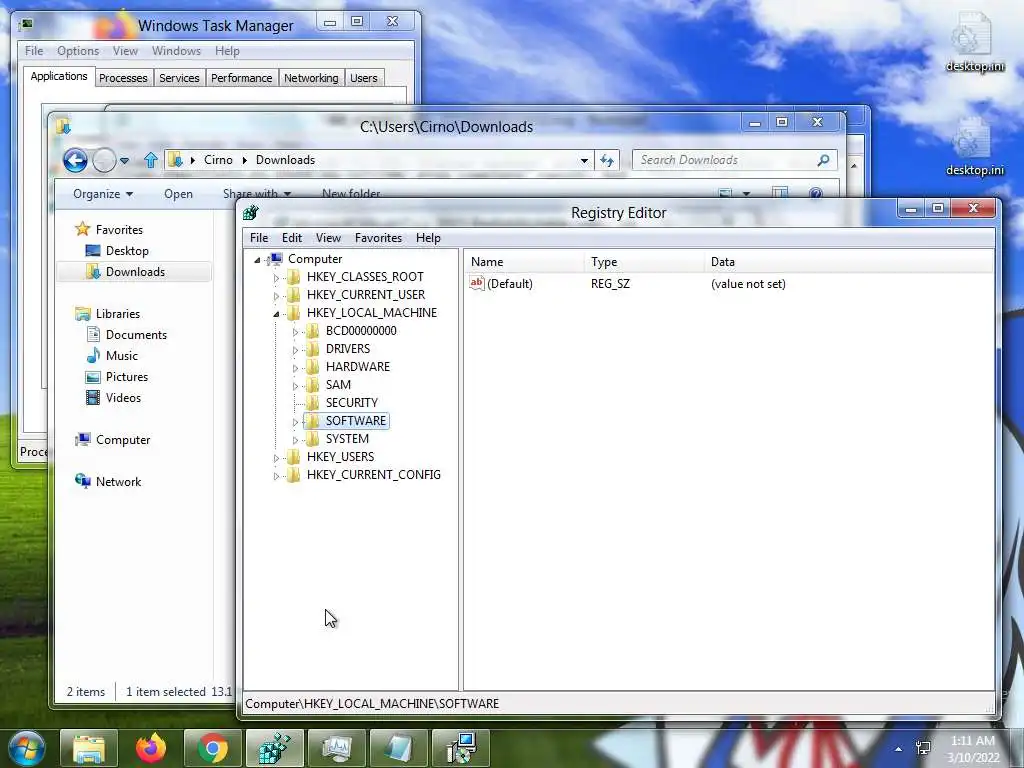Click the Start orb on the taskbar

27,748
